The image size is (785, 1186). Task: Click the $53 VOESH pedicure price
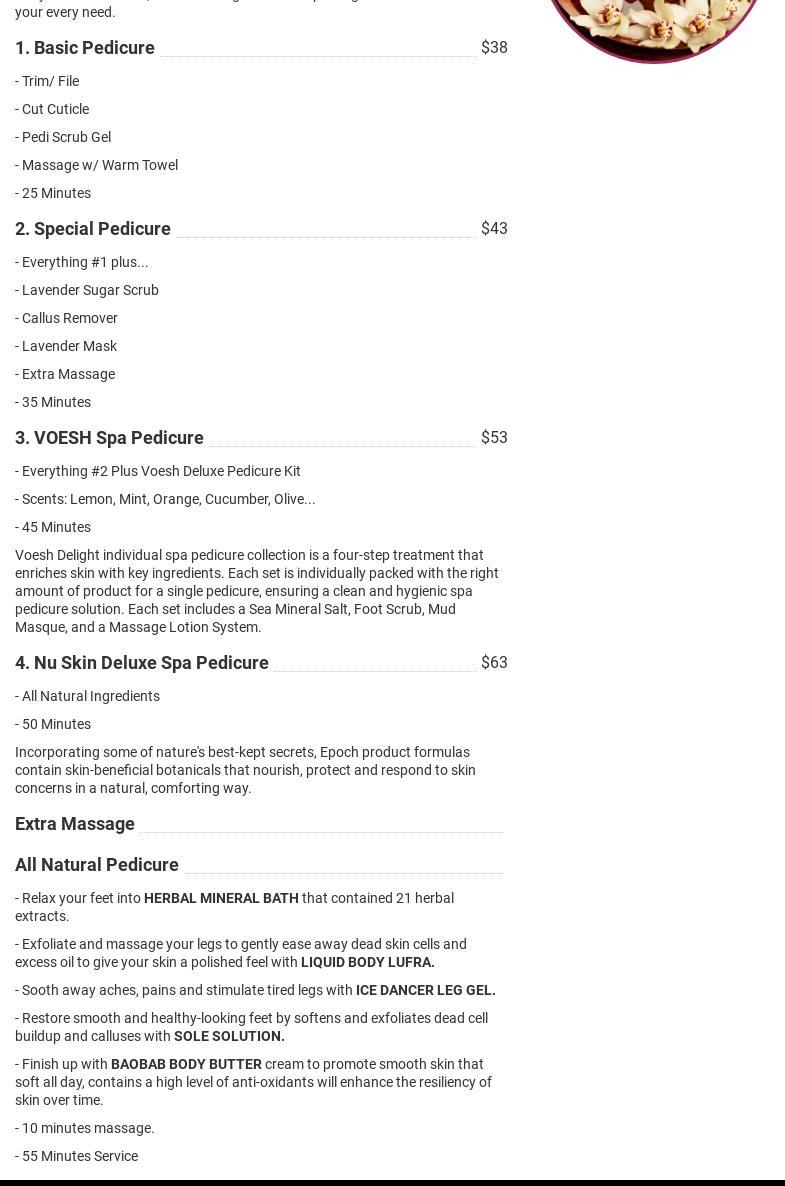494,438
